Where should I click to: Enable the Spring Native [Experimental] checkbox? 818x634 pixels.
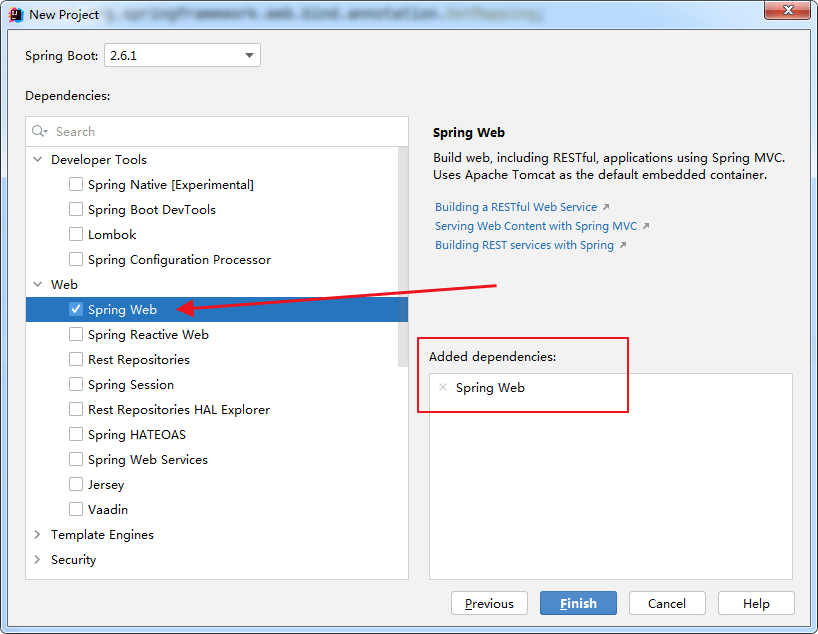[x=76, y=184]
